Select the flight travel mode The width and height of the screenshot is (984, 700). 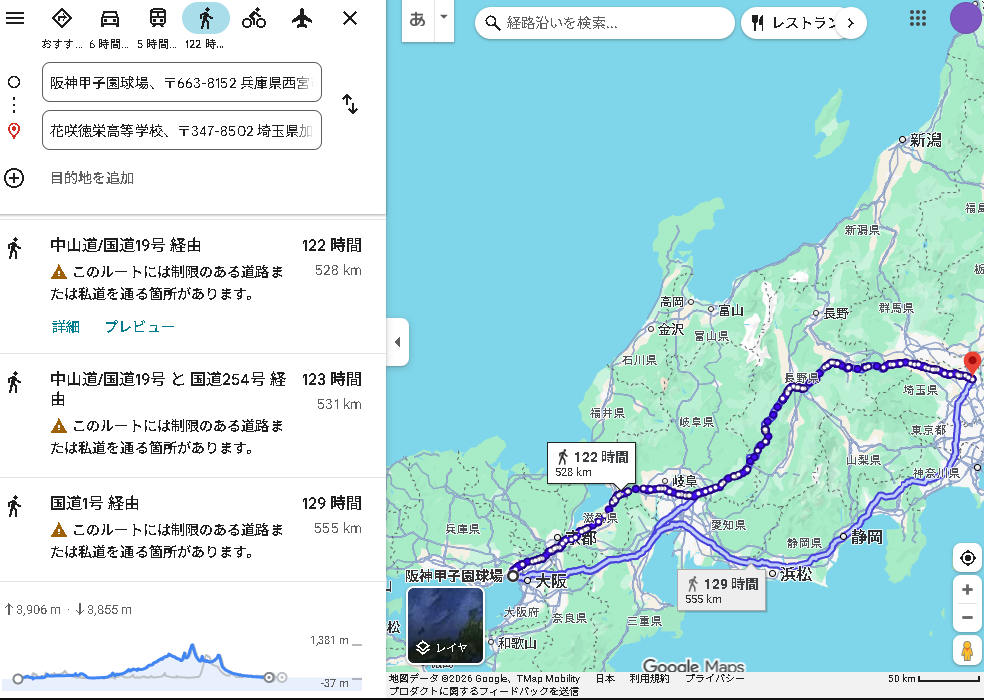pos(302,18)
